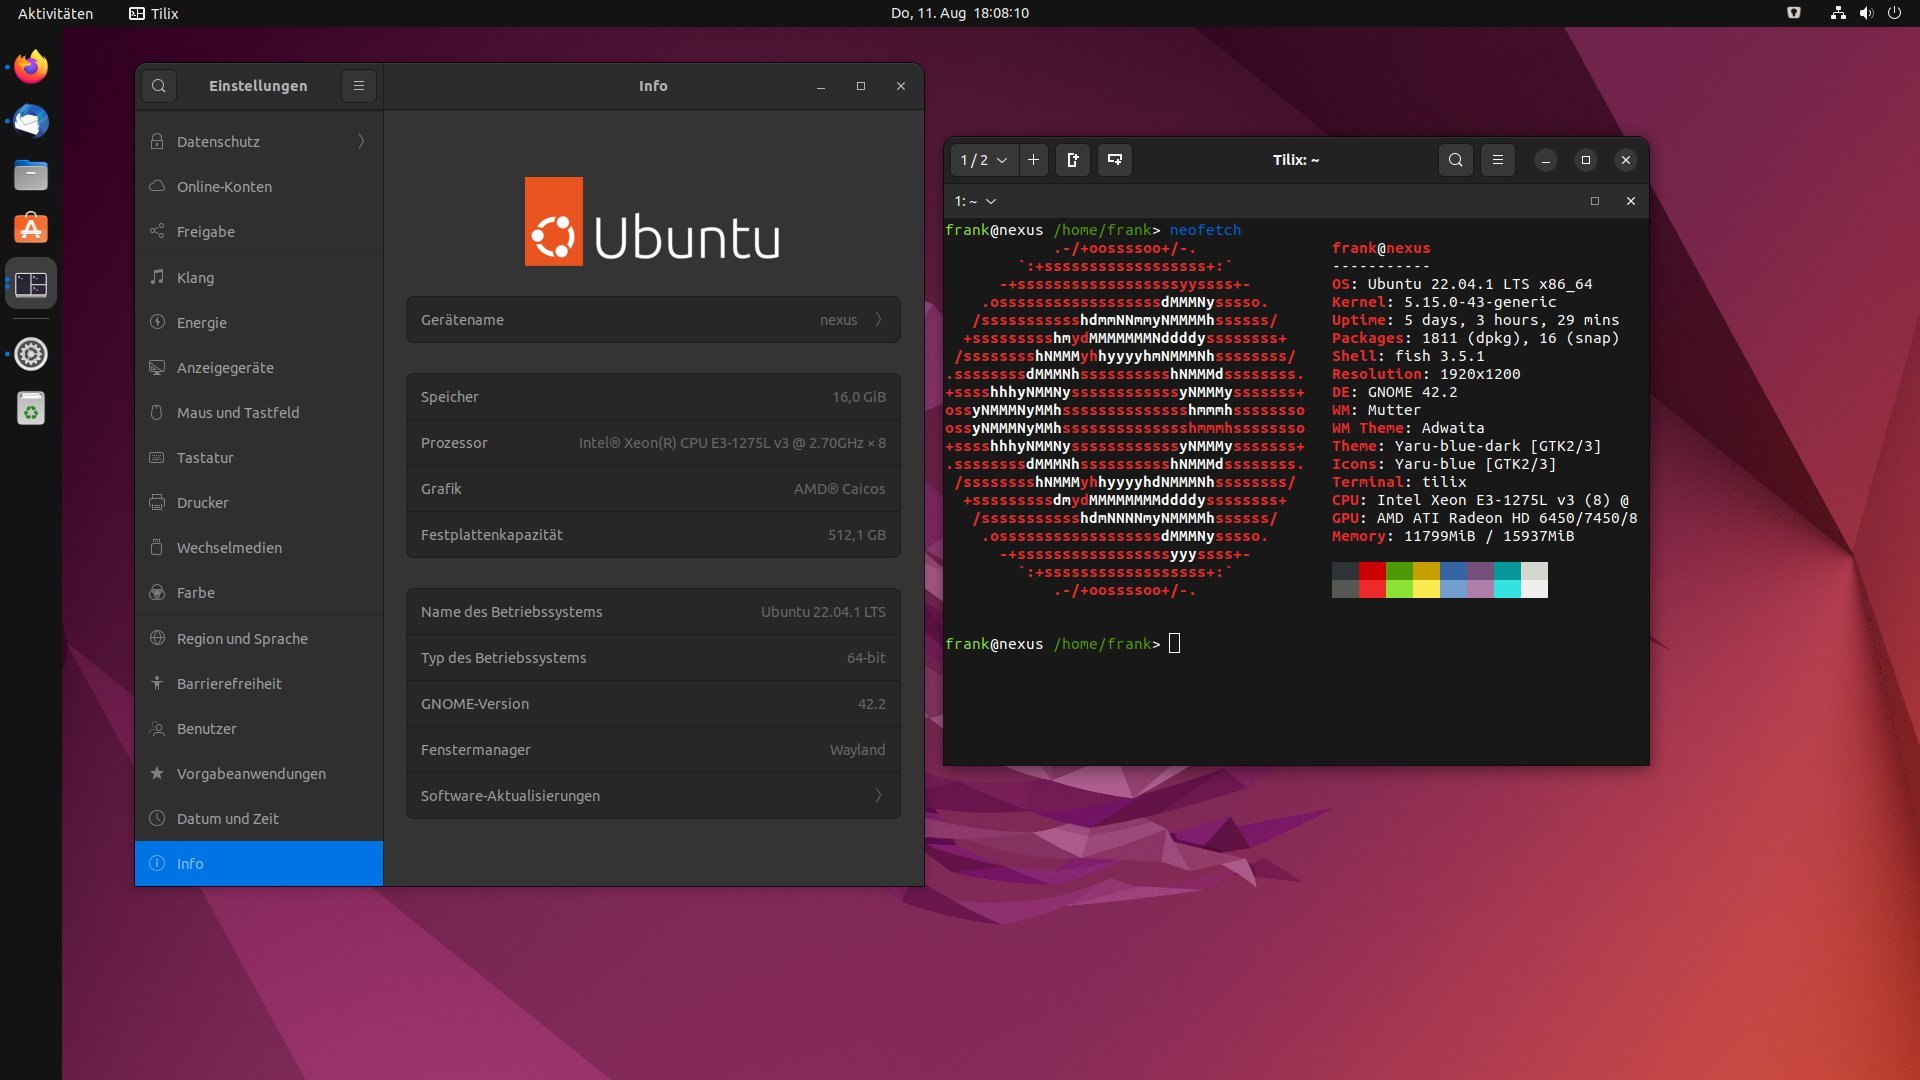
Task: Click the Fenstermanager Wayland row
Action: [653, 750]
